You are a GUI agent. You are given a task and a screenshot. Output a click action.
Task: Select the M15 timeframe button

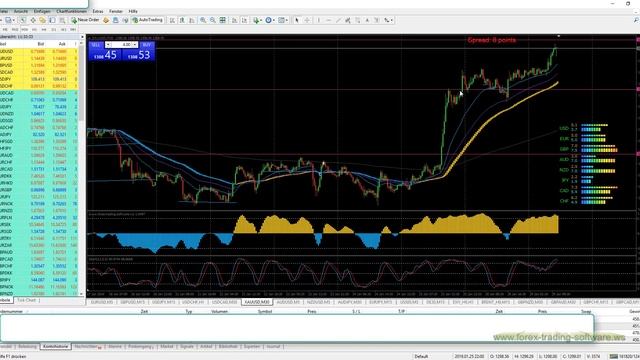coord(15,29)
